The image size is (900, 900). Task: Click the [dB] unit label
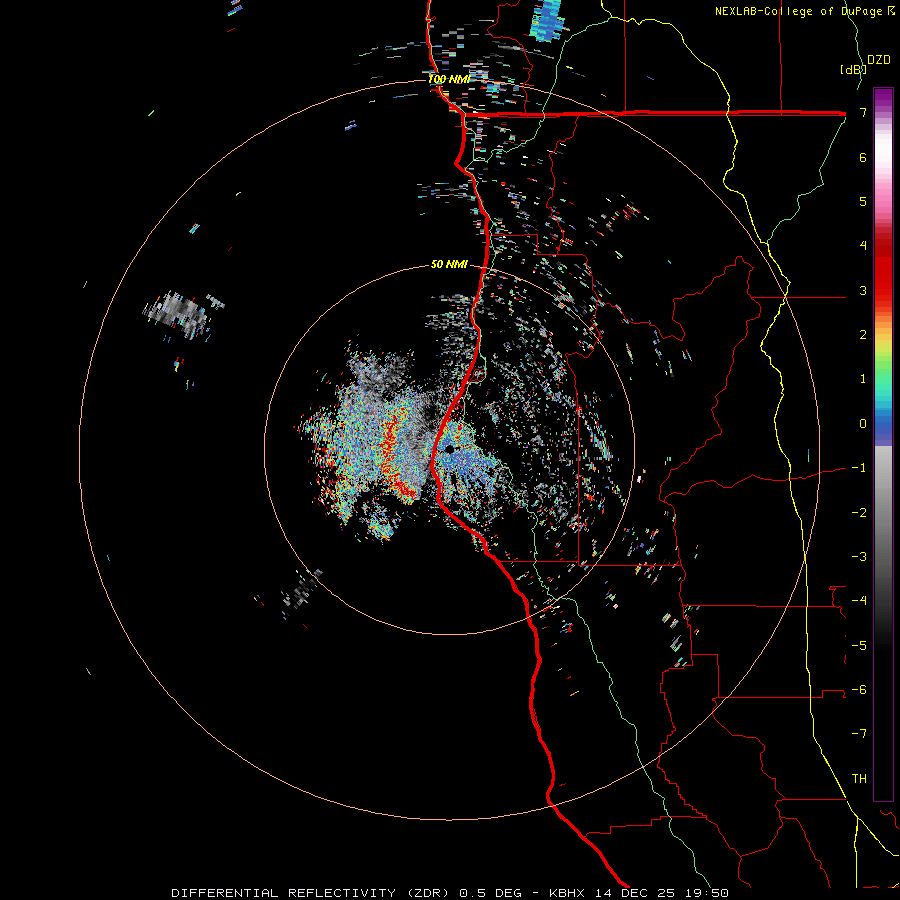pos(852,69)
